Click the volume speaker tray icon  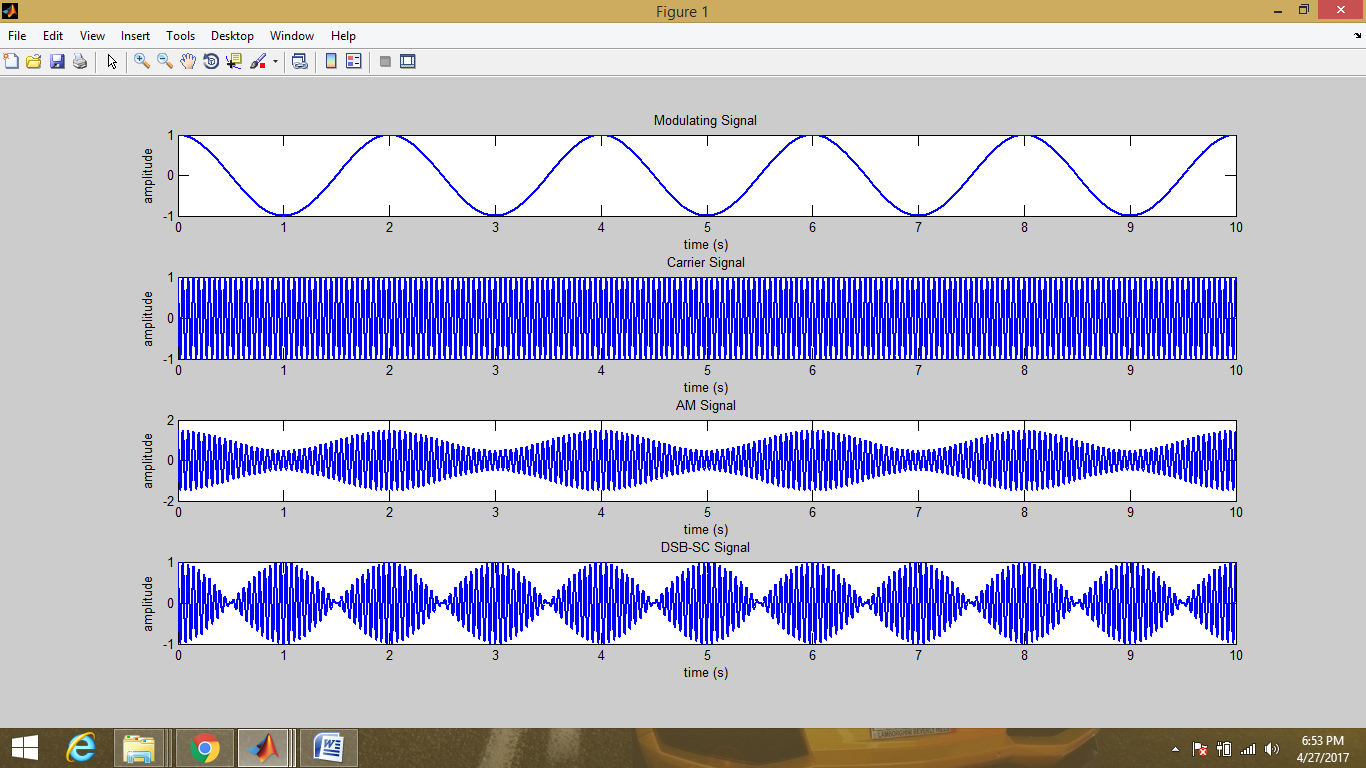1272,749
